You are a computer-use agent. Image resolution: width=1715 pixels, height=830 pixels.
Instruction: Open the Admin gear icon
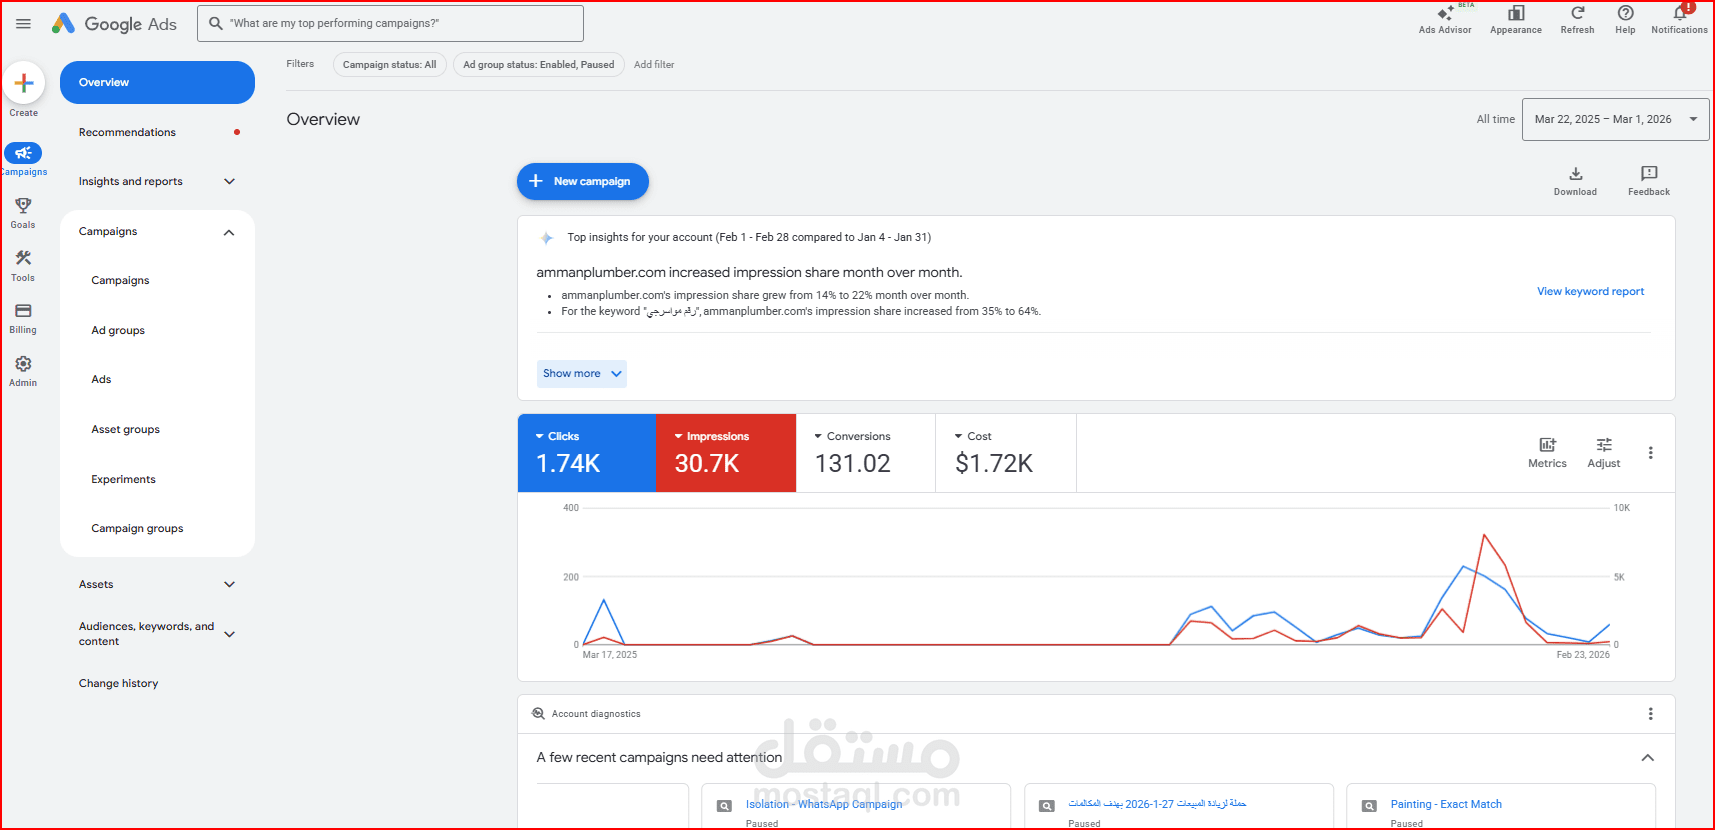click(23, 364)
